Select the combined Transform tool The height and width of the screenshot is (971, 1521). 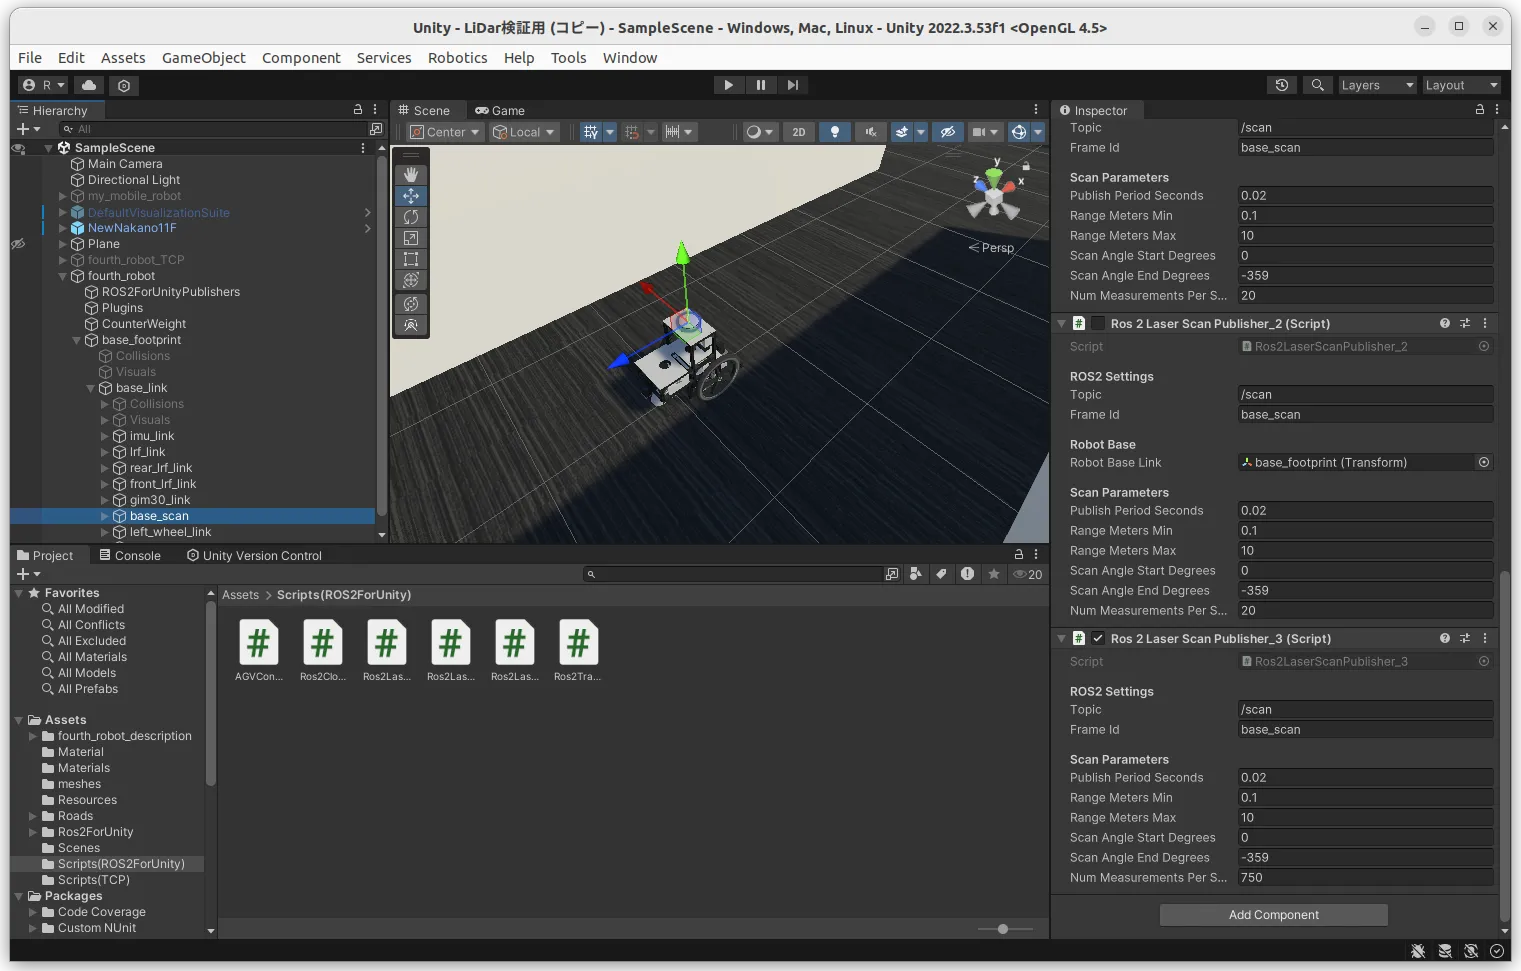point(411,280)
